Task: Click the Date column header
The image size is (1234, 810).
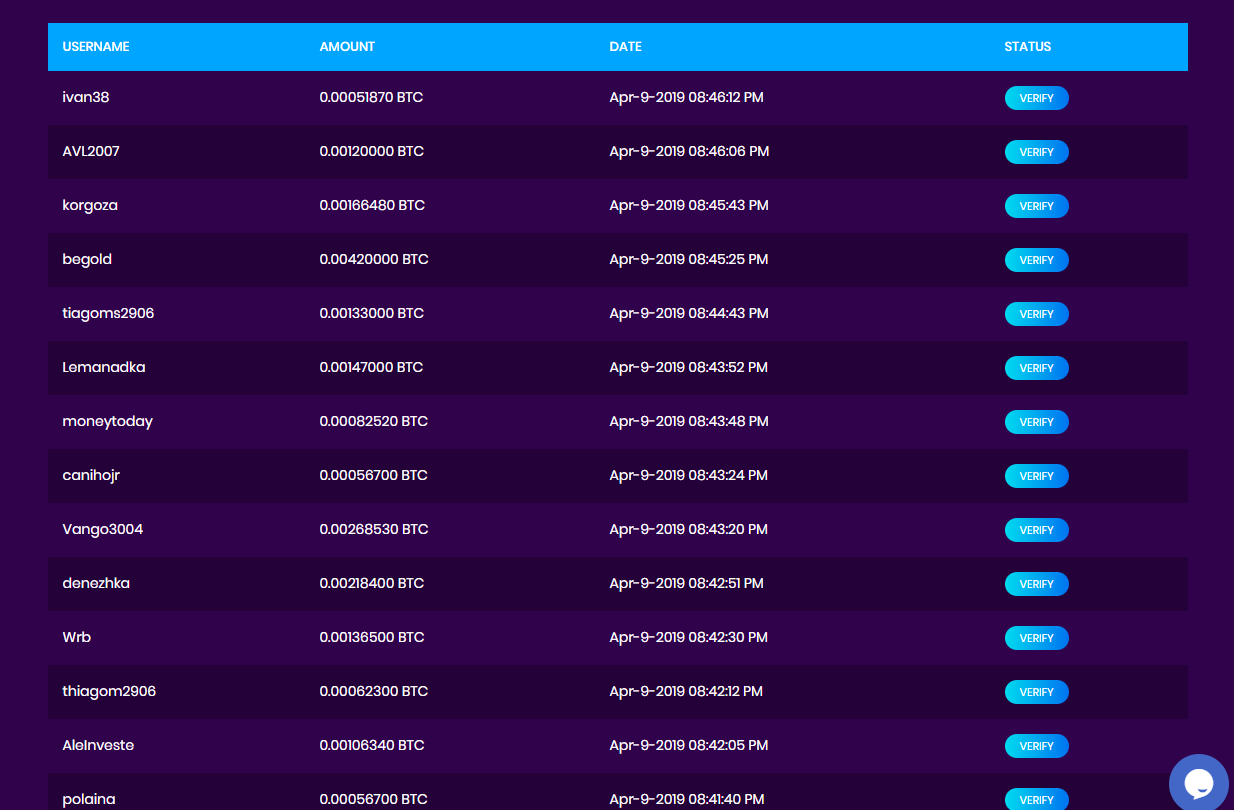Action: 625,47
